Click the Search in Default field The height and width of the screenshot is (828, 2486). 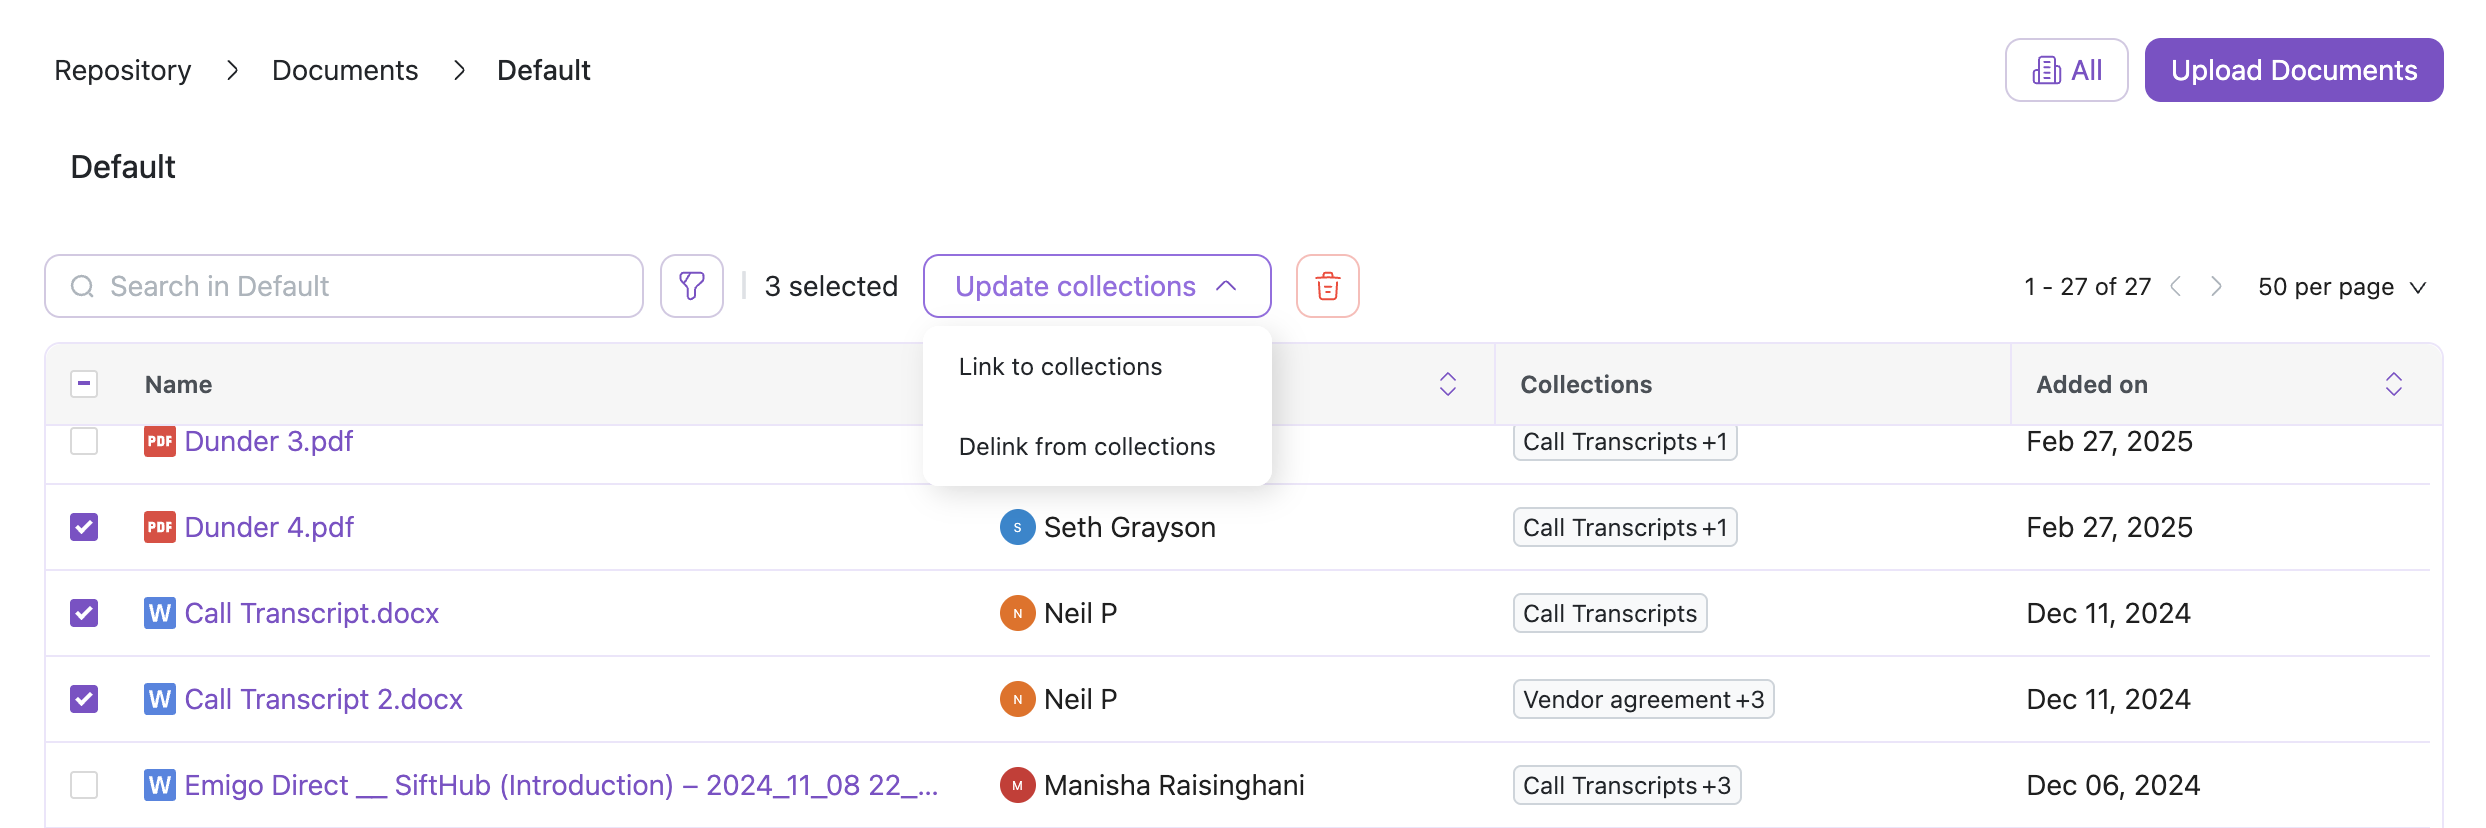coord(344,286)
